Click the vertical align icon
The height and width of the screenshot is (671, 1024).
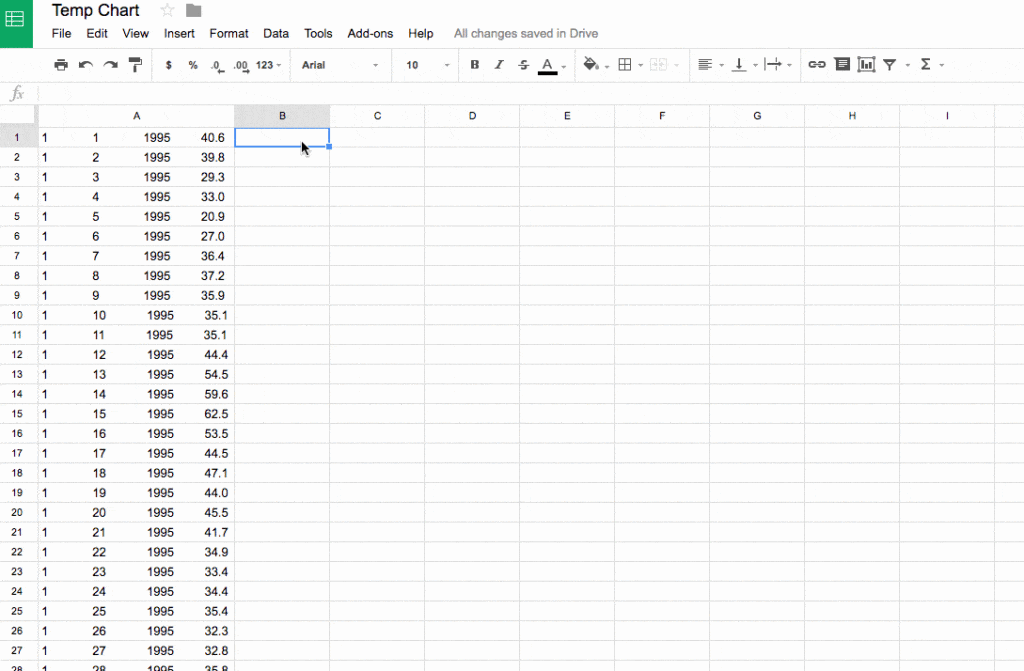[x=739, y=65]
